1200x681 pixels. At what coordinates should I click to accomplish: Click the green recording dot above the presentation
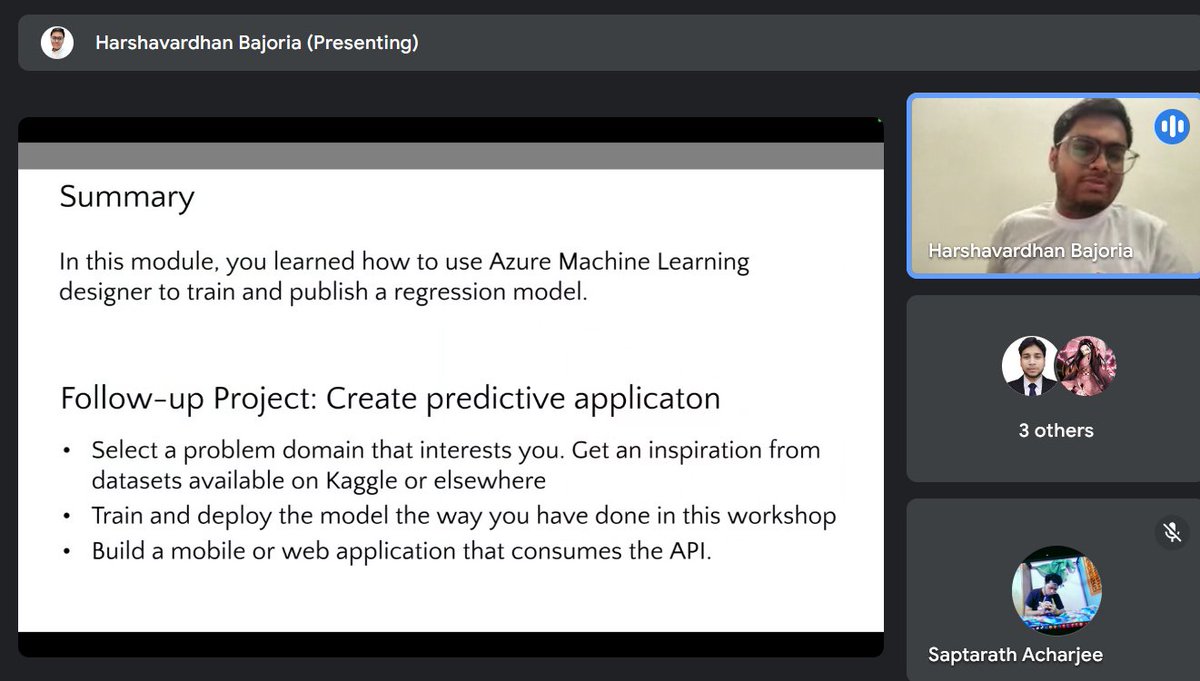tap(878, 119)
